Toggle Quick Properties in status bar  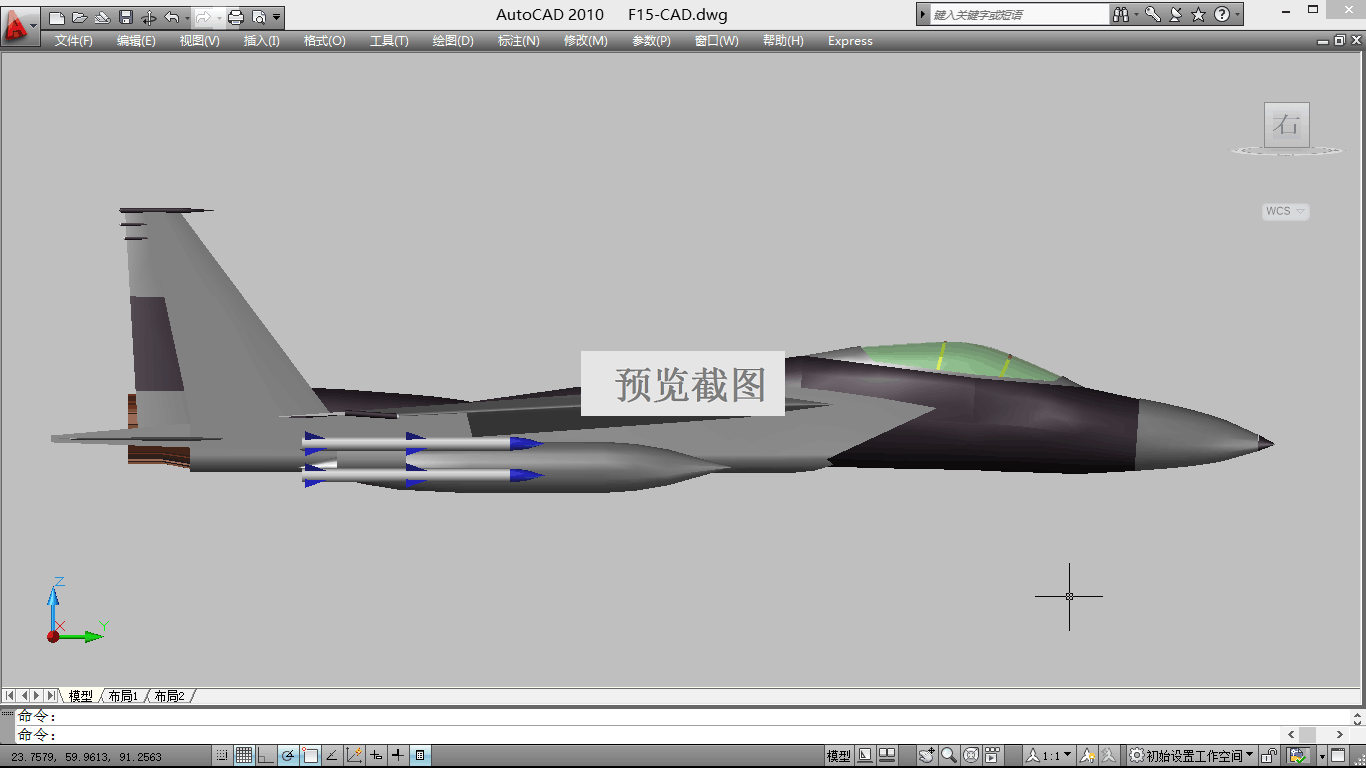coord(420,756)
